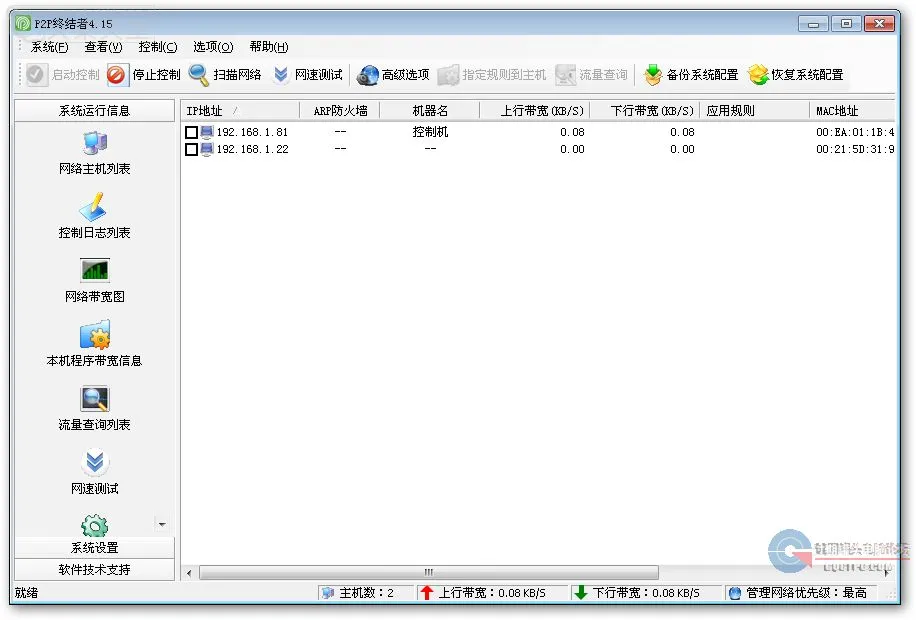Image resolution: width=916 pixels, height=620 pixels.
Task: Open 本机程序带宽信息 in the sidebar
Action: [94, 335]
